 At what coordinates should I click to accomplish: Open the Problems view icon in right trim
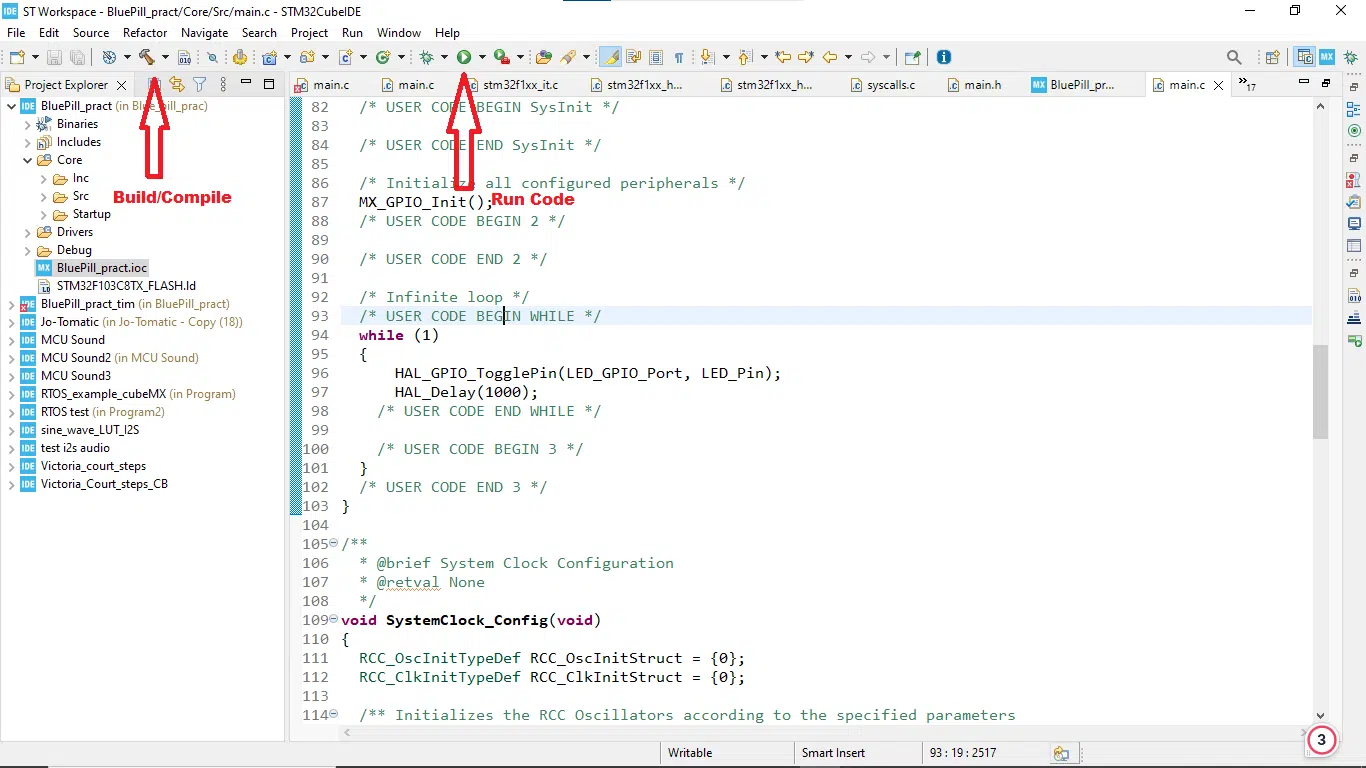pyautogui.click(x=1354, y=180)
